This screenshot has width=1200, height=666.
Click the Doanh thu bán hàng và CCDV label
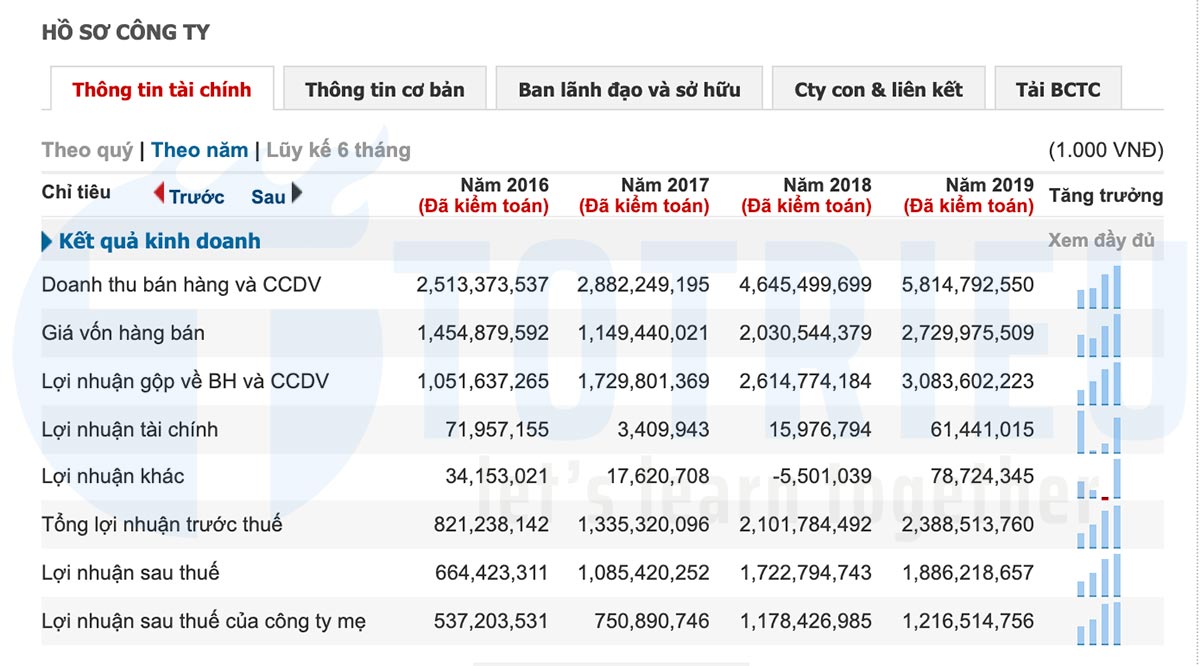coord(181,285)
